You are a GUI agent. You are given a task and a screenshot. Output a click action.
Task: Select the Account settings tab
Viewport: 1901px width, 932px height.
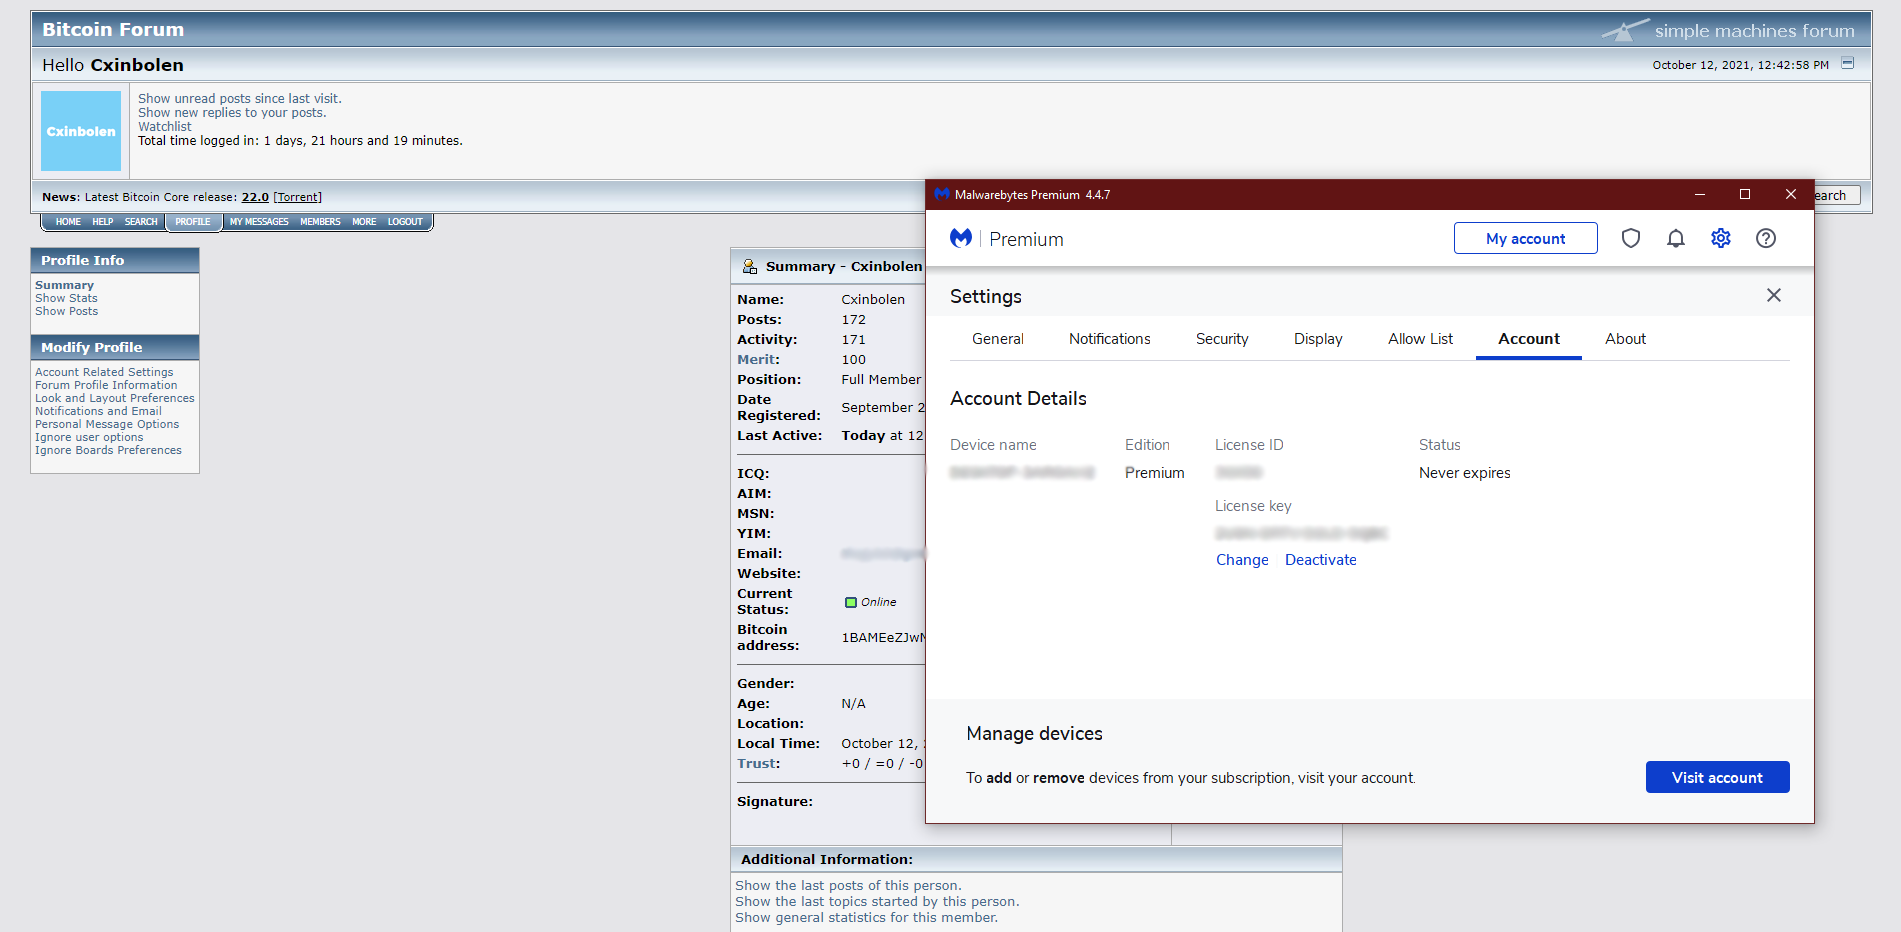pos(1529,339)
